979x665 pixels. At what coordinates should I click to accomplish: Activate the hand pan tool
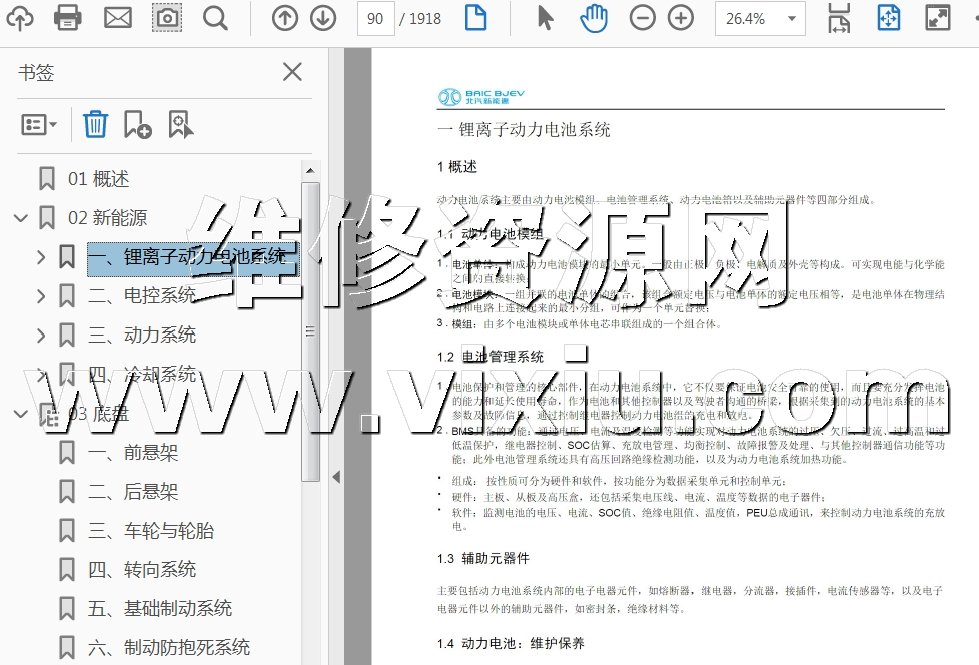[x=595, y=18]
